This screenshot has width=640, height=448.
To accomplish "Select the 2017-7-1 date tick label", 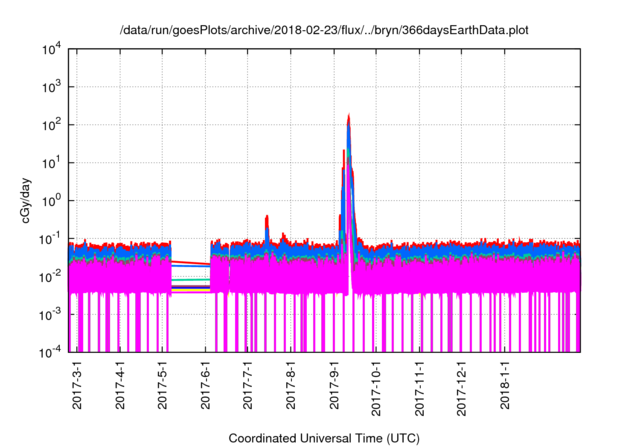I will click(x=248, y=384).
